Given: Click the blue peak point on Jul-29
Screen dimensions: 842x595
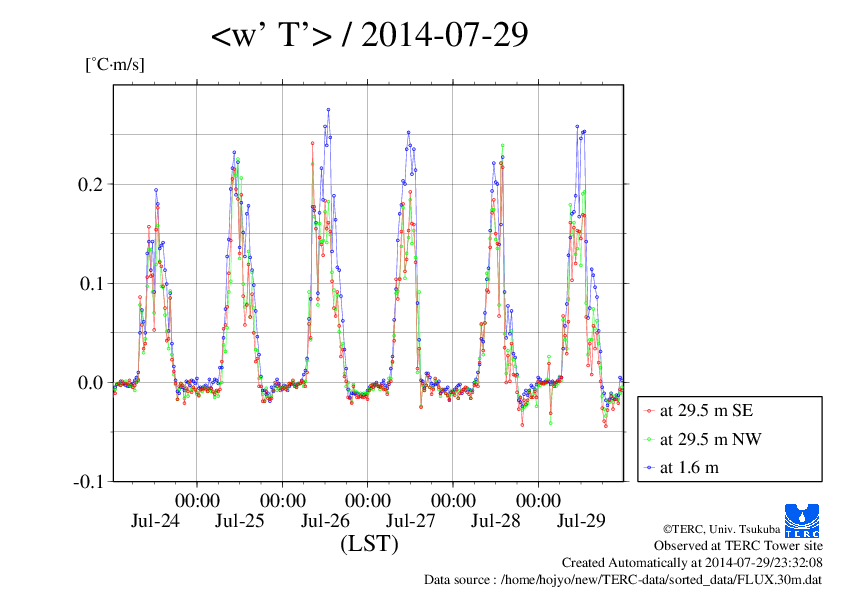Looking at the screenshot, I should (x=577, y=127).
